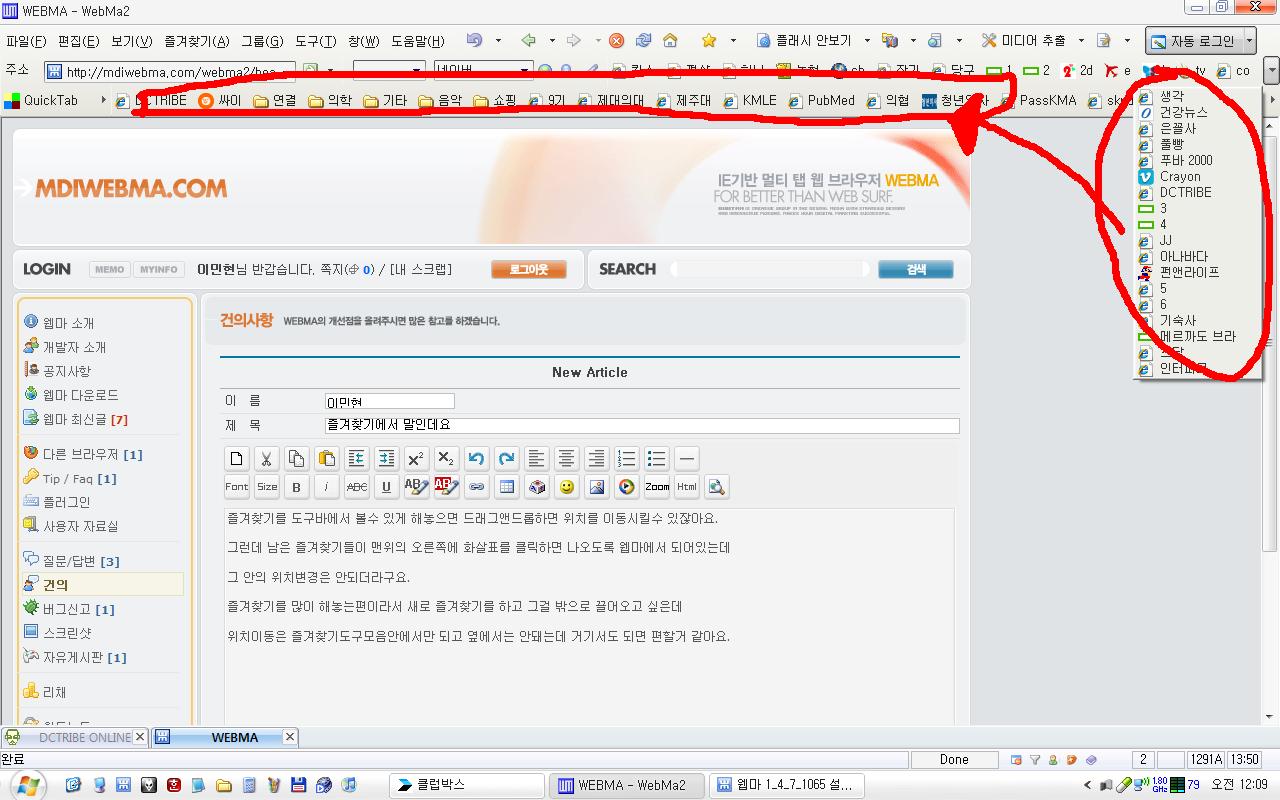Toggle underline formatting in editor
The height and width of the screenshot is (800, 1280).
pos(386,487)
